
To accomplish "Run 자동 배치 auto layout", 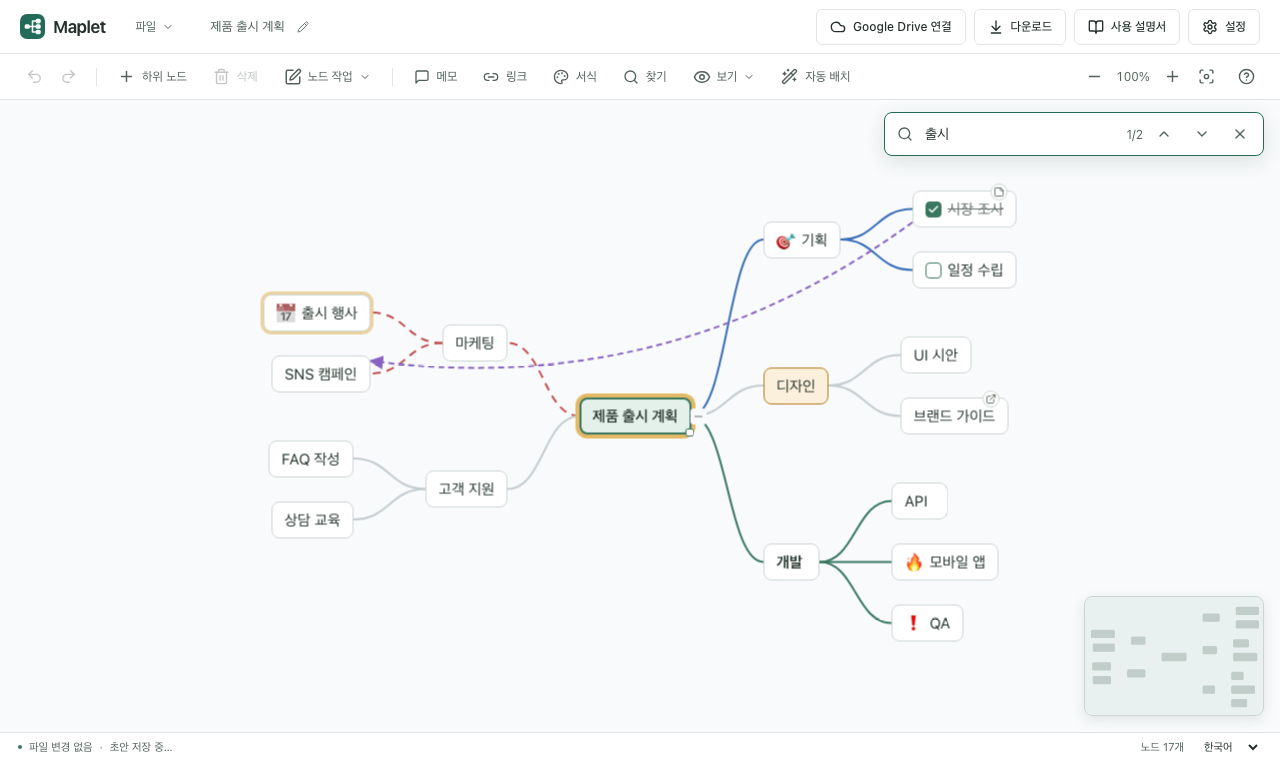I will pyautogui.click(x=816, y=77).
